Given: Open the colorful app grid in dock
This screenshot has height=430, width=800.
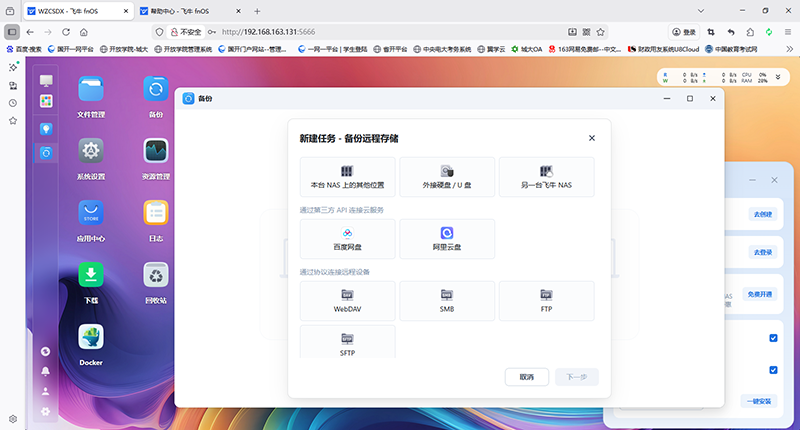Looking at the screenshot, I should [46, 101].
